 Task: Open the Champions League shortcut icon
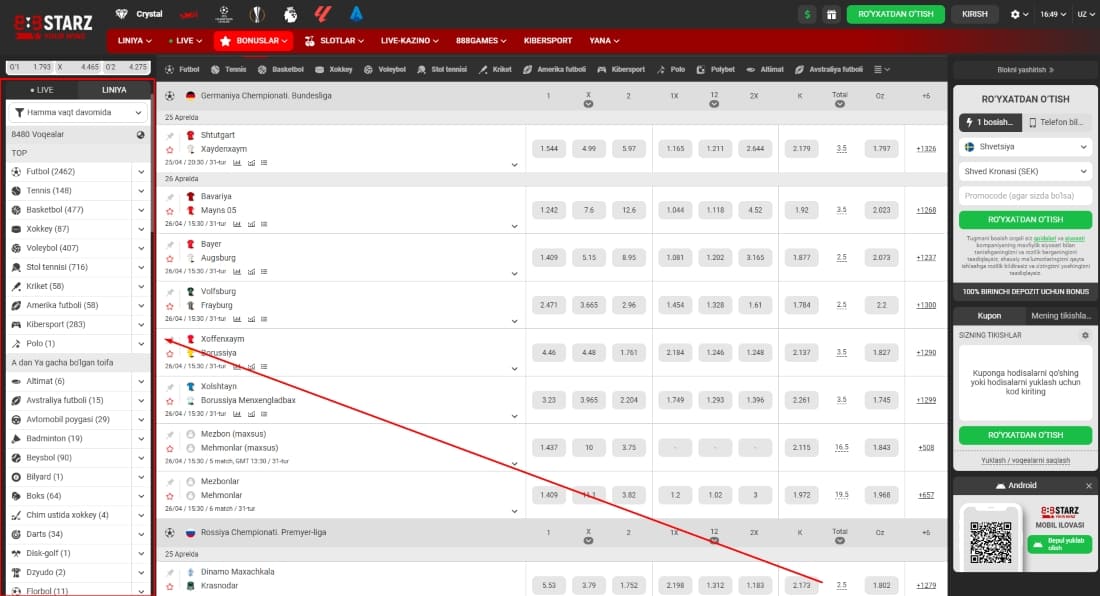point(224,14)
